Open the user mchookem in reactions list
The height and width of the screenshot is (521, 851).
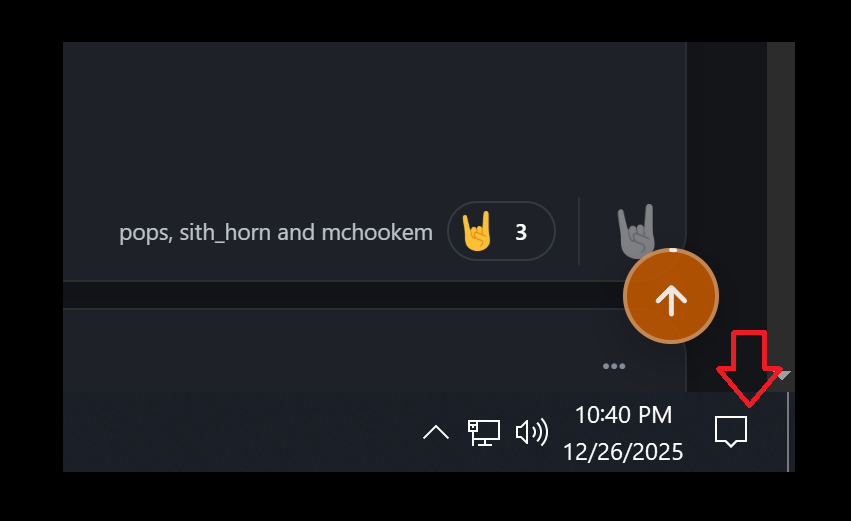click(x=377, y=232)
